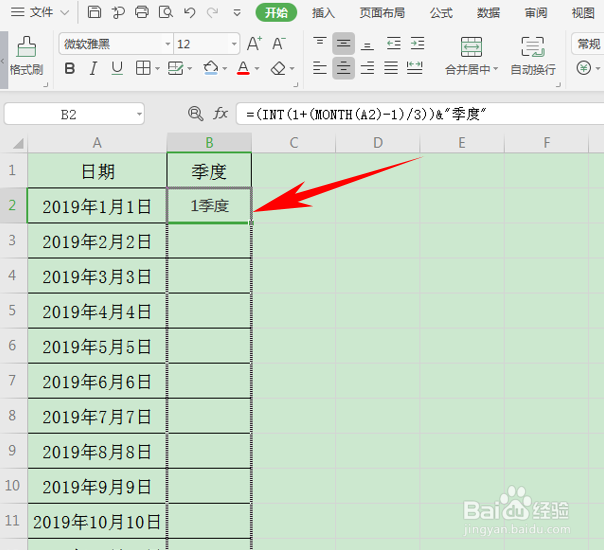Select column A header
The image size is (604, 550).
(97, 143)
